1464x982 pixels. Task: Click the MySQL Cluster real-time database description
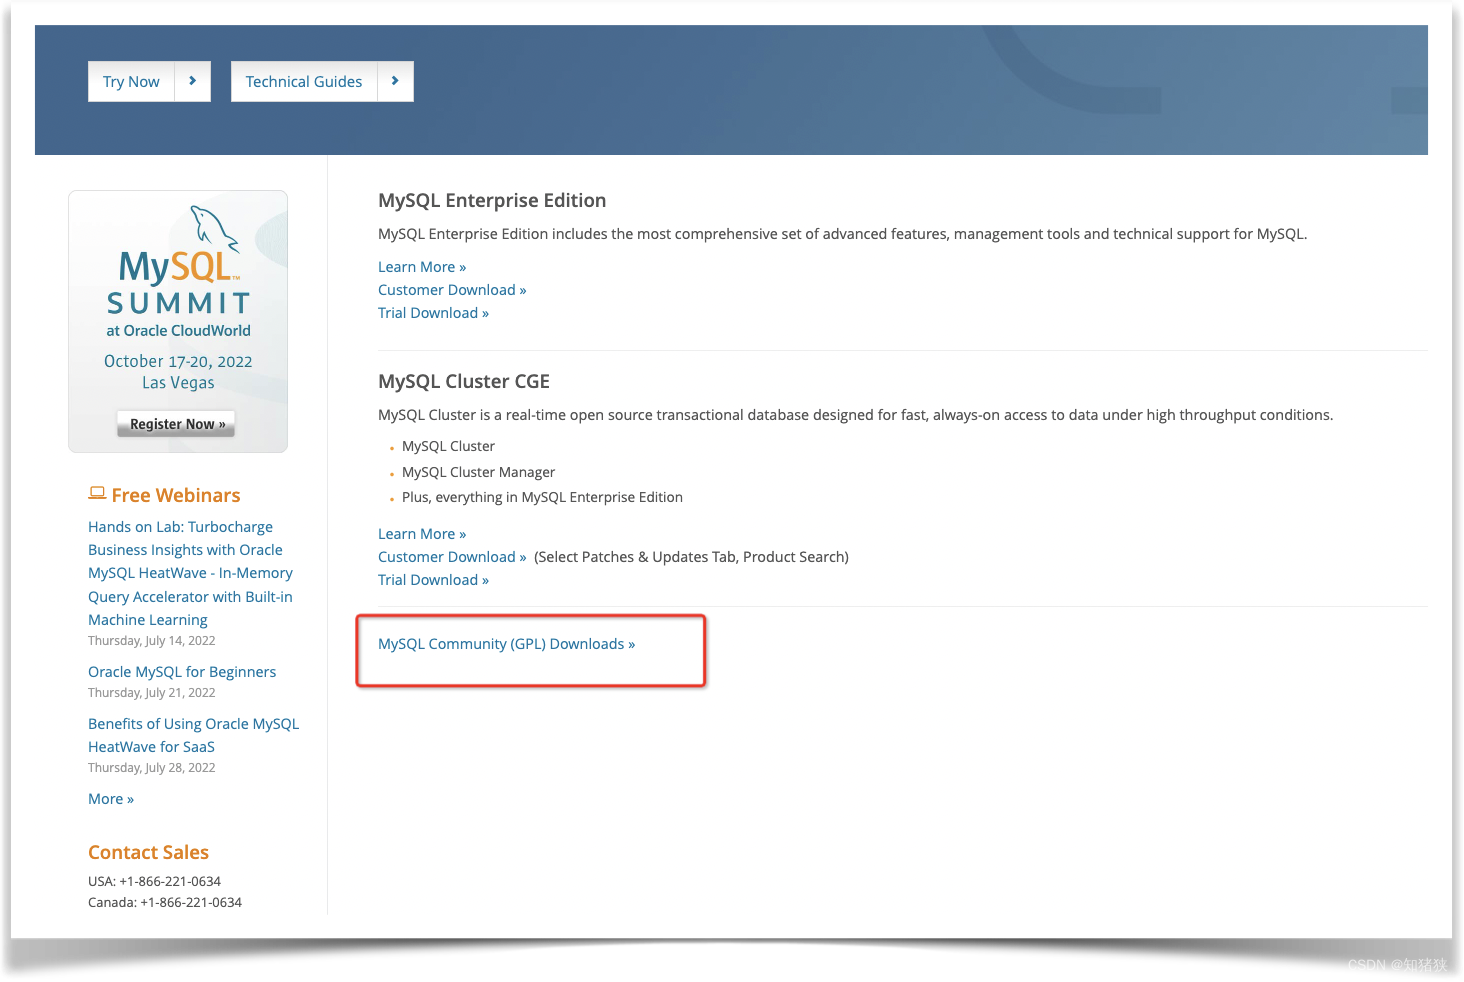pos(855,415)
